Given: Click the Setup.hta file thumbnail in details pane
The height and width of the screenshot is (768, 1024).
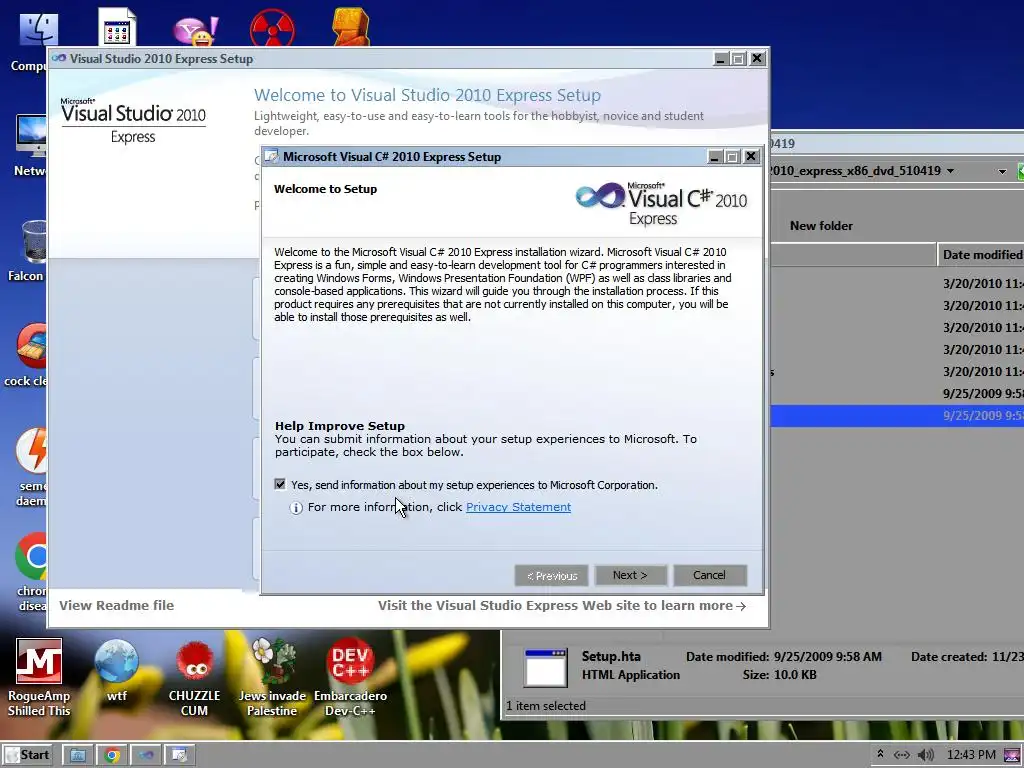Looking at the screenshot, I should tap(545, 667).
